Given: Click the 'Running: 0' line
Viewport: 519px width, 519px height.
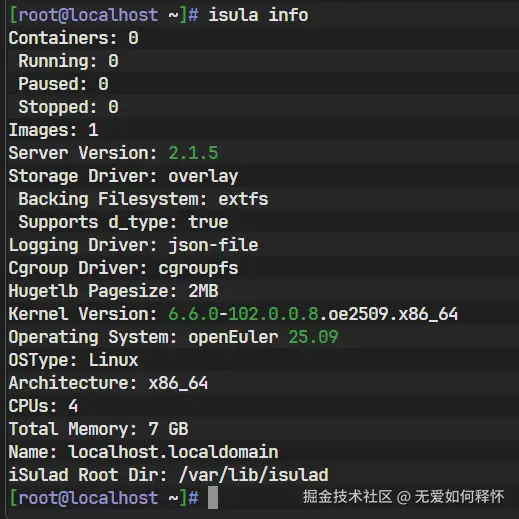Looking at the screenshot, I should tap(68, 61).
